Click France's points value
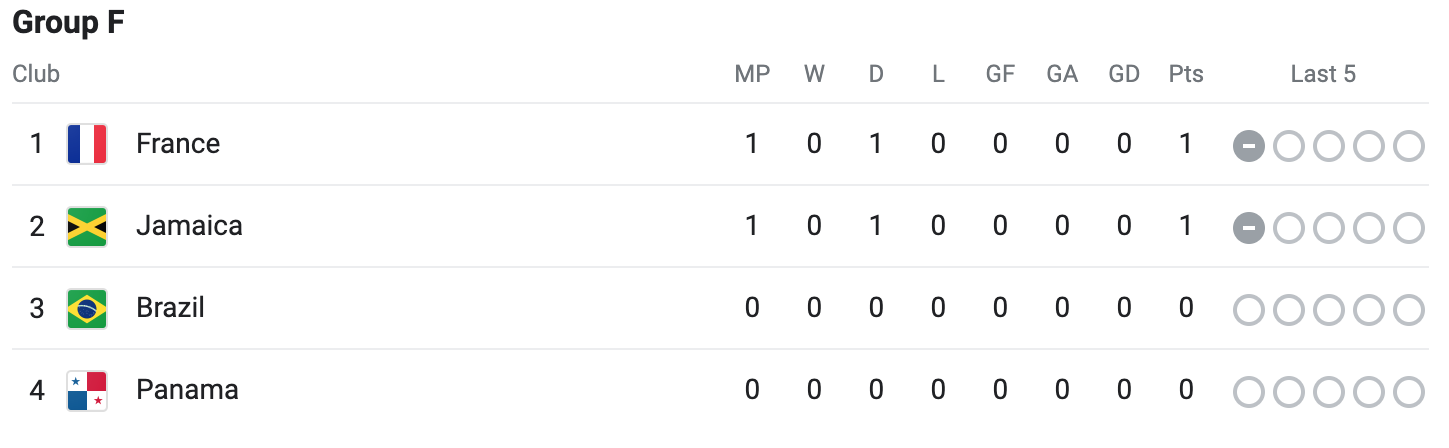1449x448 pixels. pyautogui.click(x=1186, y=144)
